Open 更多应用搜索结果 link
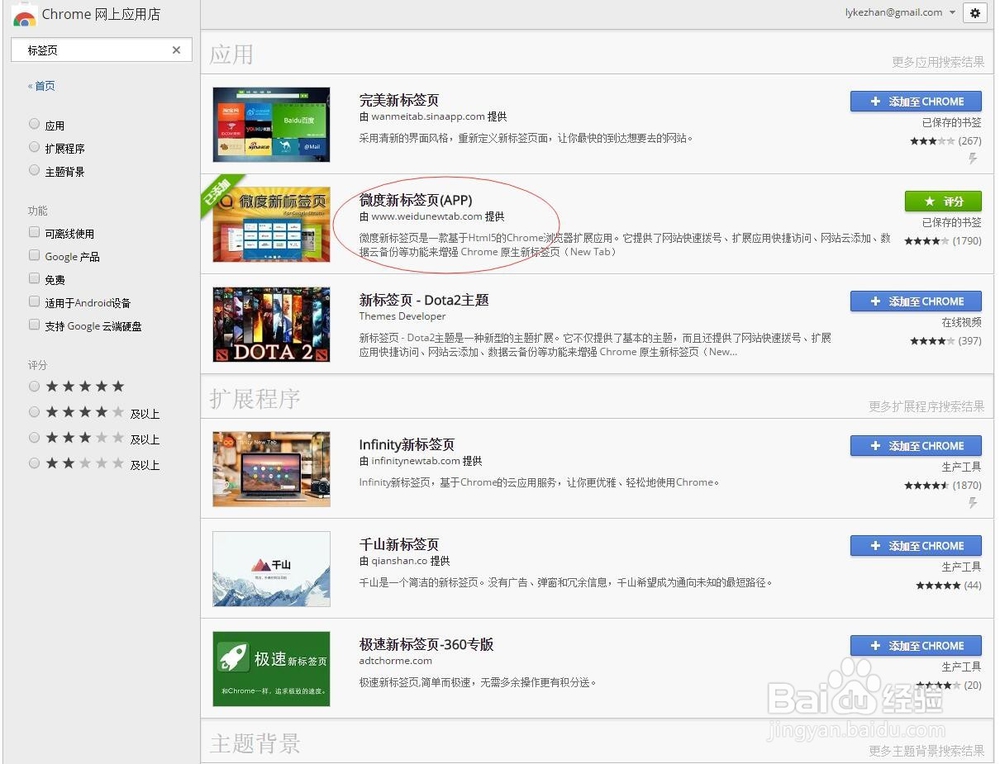This screenshot has width=1000, height=764. pos(938,62)
